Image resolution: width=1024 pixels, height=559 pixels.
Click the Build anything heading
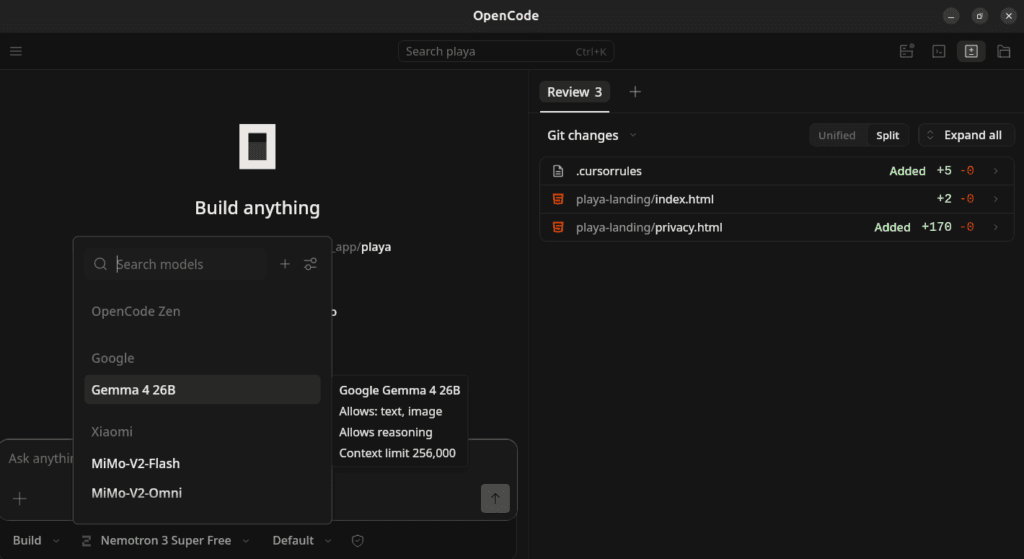pyautogui.click(x=257, y=208)
